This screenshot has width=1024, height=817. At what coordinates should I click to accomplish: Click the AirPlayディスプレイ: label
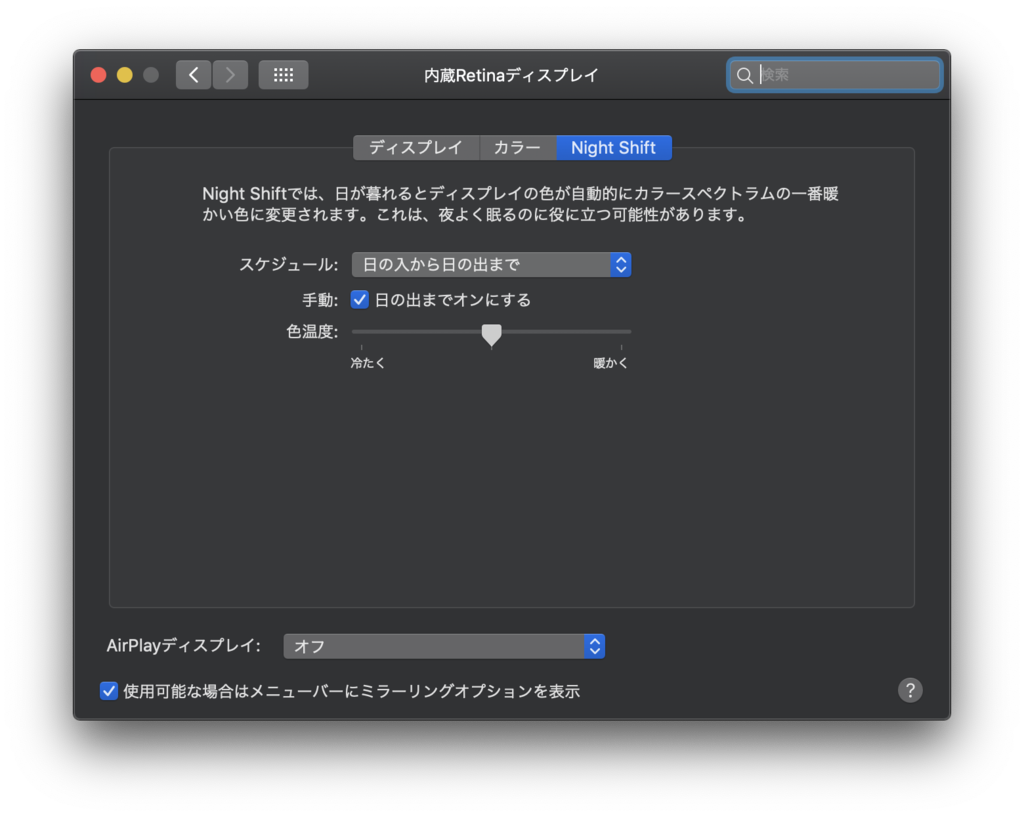[184, 646]
